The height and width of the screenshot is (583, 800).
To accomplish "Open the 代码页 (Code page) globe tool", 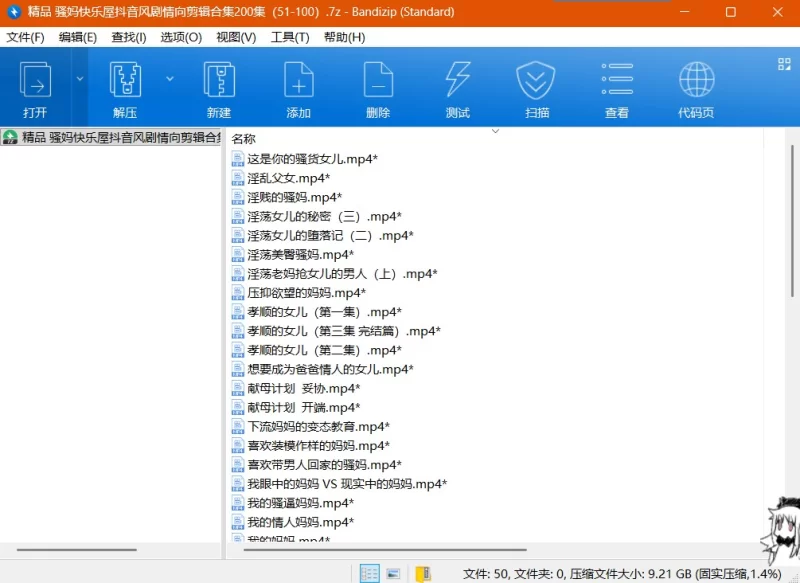I will (696, 88).
